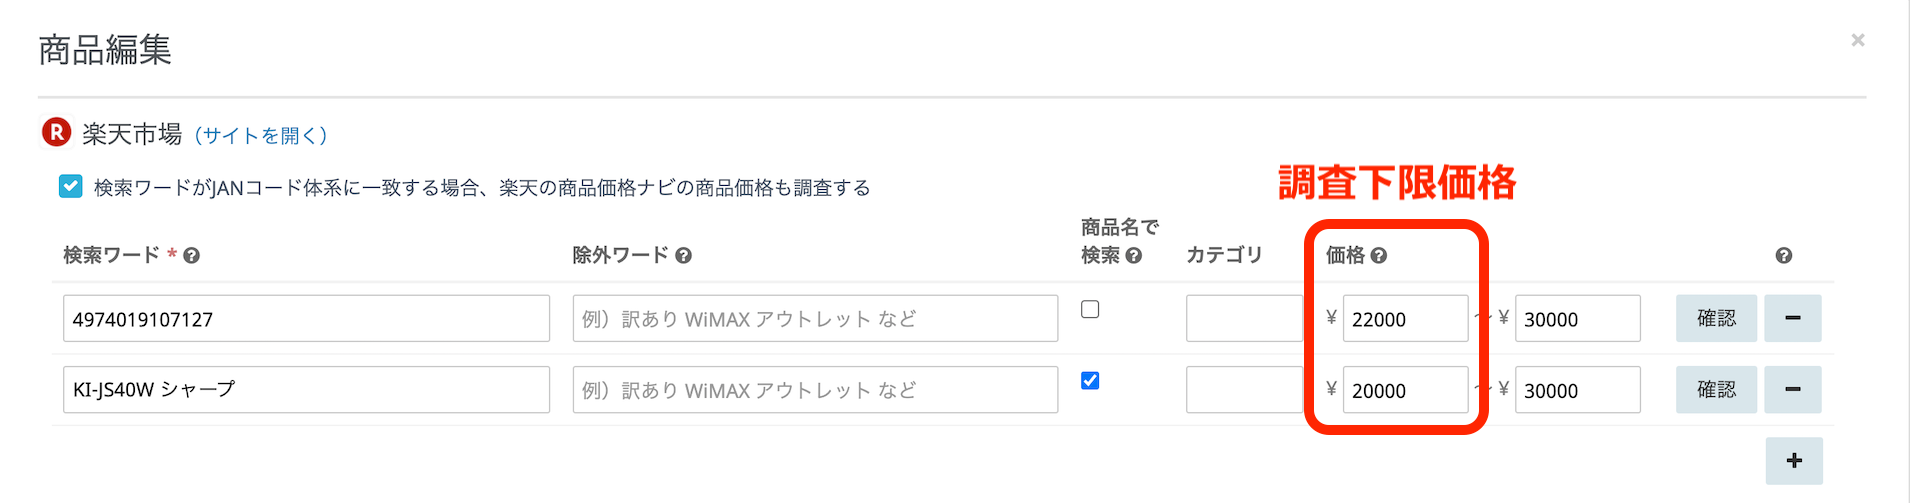
Task: Enable 商品名で検索 for the 4974019107127 row
Action: pos(1090,309)
